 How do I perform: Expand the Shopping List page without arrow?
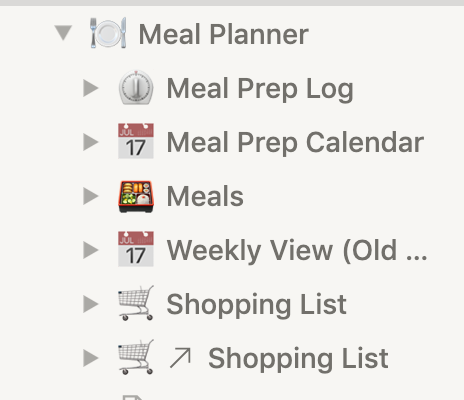91,304
